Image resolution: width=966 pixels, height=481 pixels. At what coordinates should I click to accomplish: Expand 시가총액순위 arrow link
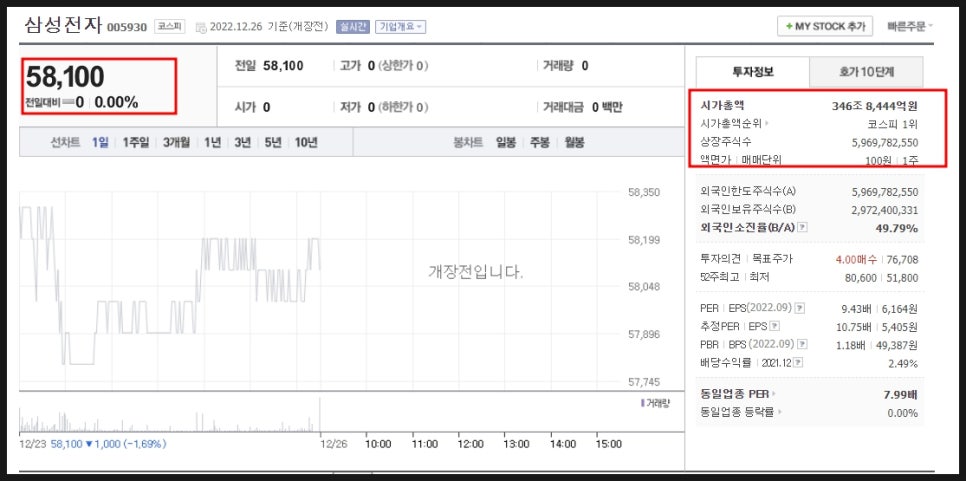[x=768, y=123]
